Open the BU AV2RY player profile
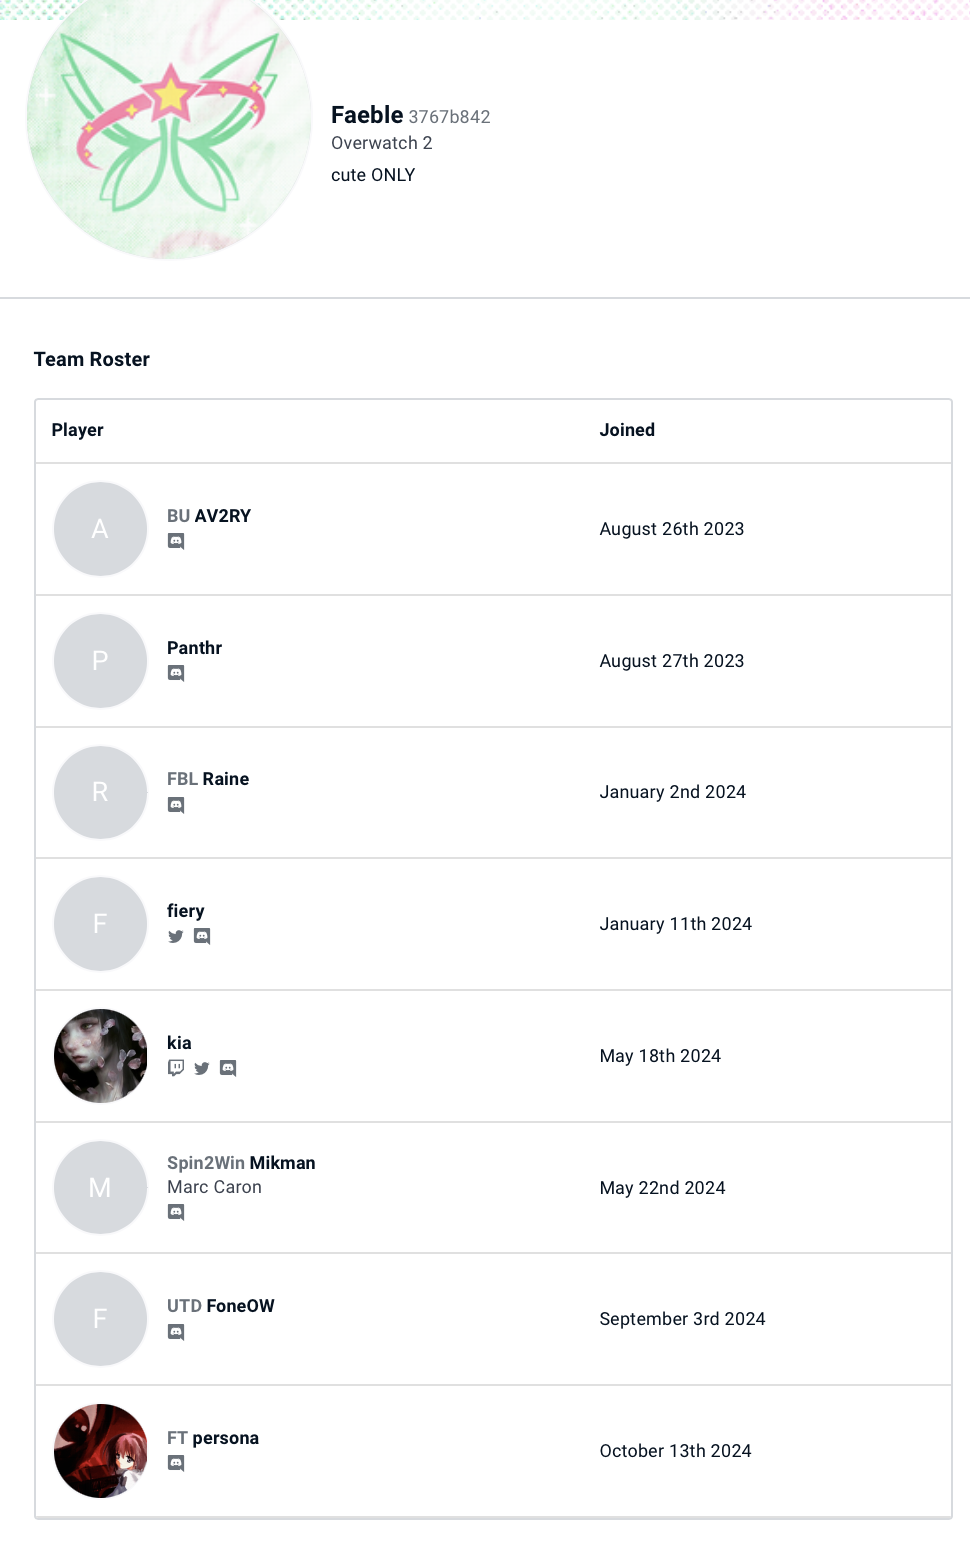970x1548 pixels. 209,516
